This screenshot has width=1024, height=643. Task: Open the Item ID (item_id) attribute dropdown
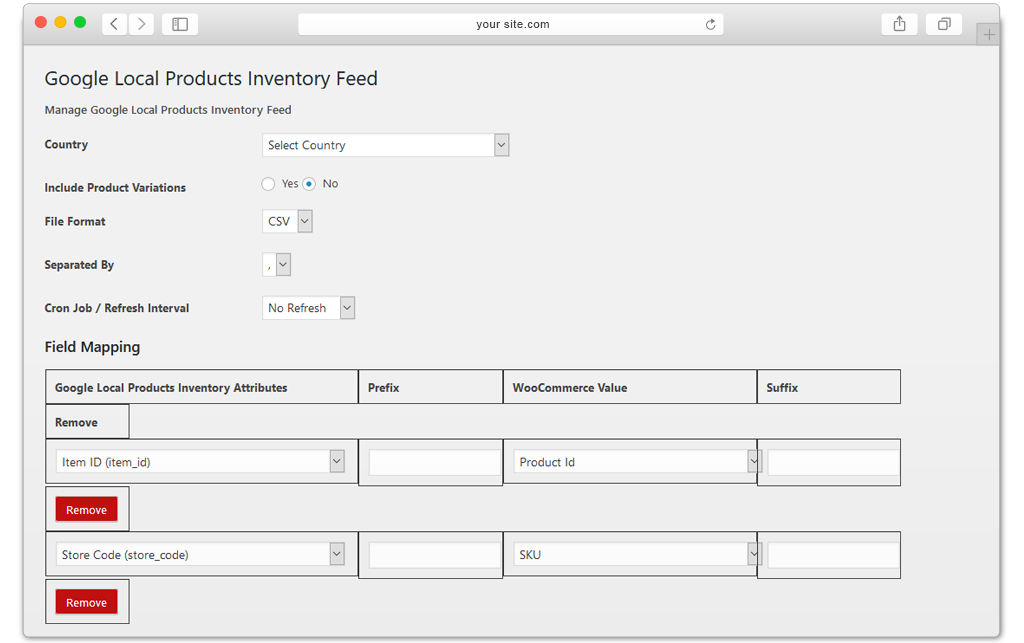coord(200,462)
